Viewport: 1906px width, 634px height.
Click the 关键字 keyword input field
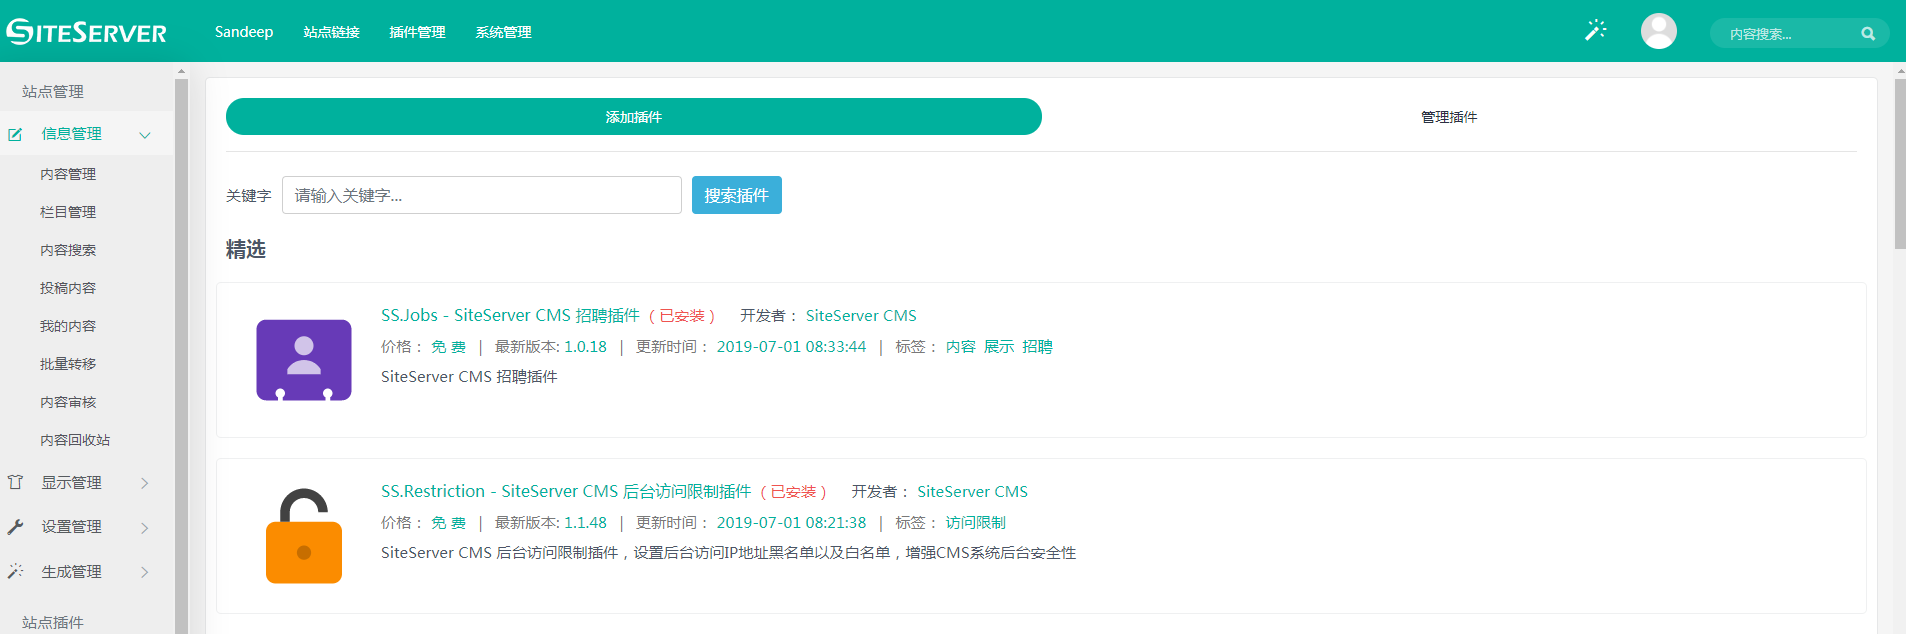click(x=481, y=195)
